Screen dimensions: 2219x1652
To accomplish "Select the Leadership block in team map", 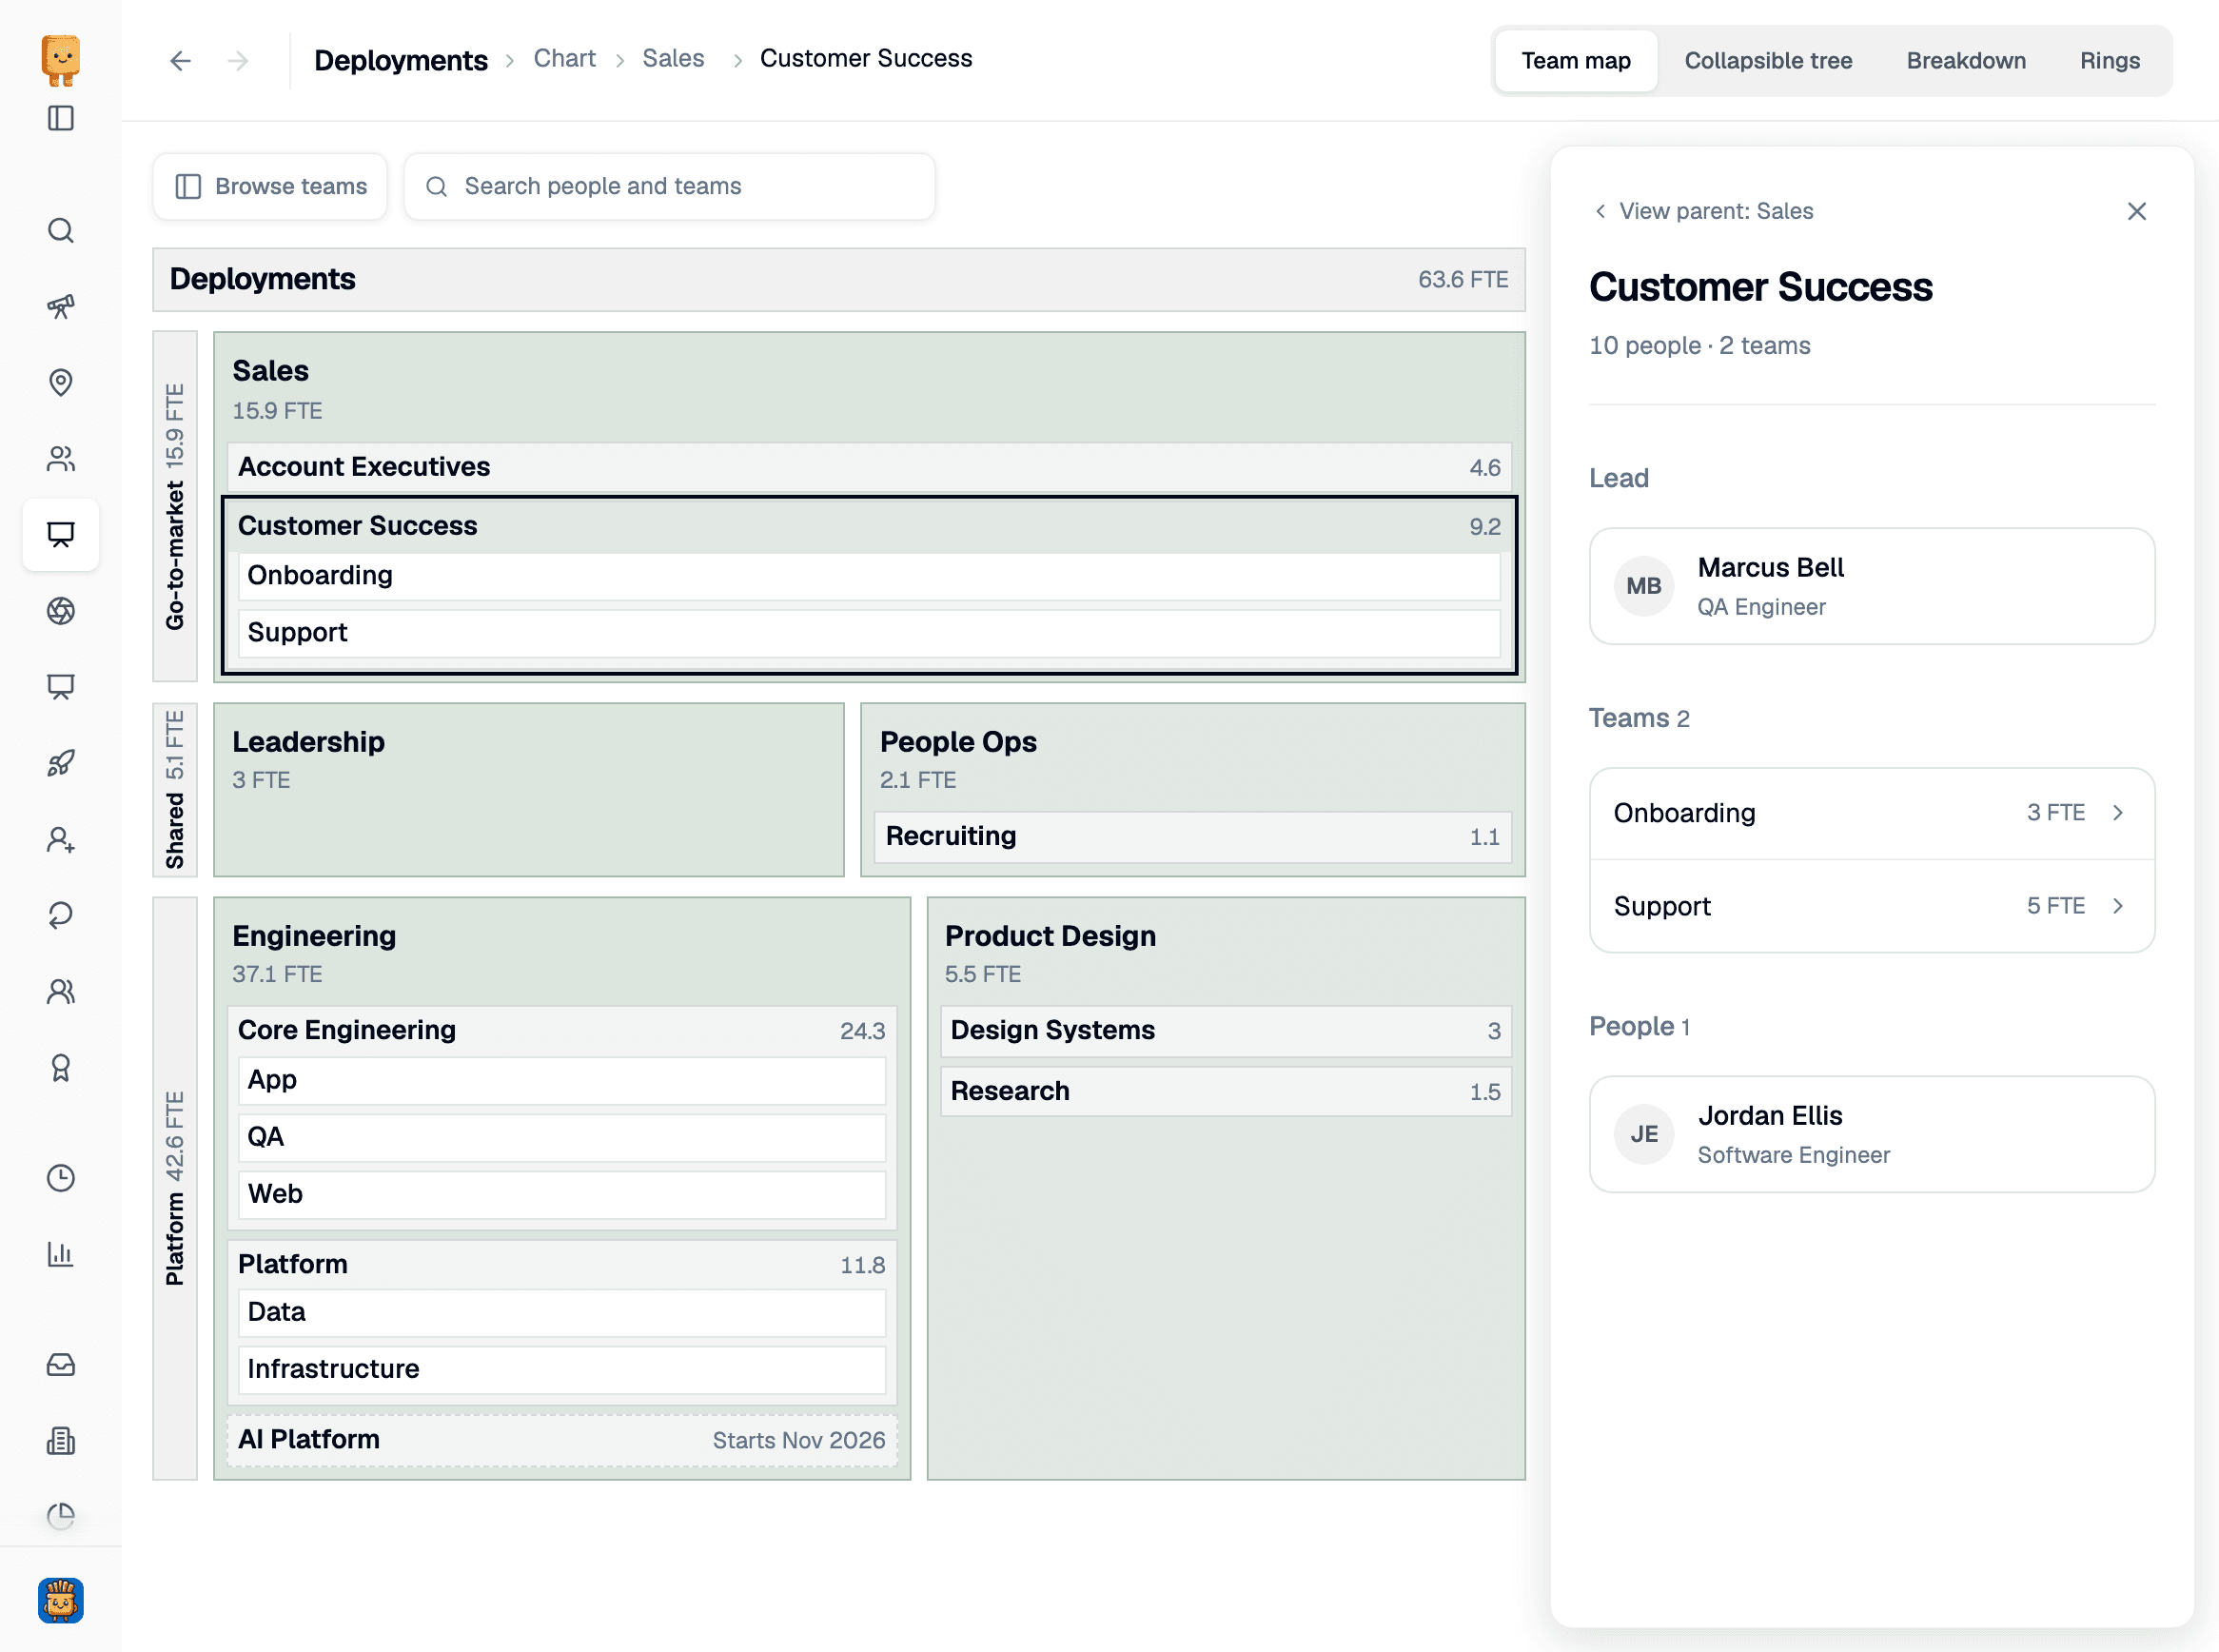I will 528,789.
